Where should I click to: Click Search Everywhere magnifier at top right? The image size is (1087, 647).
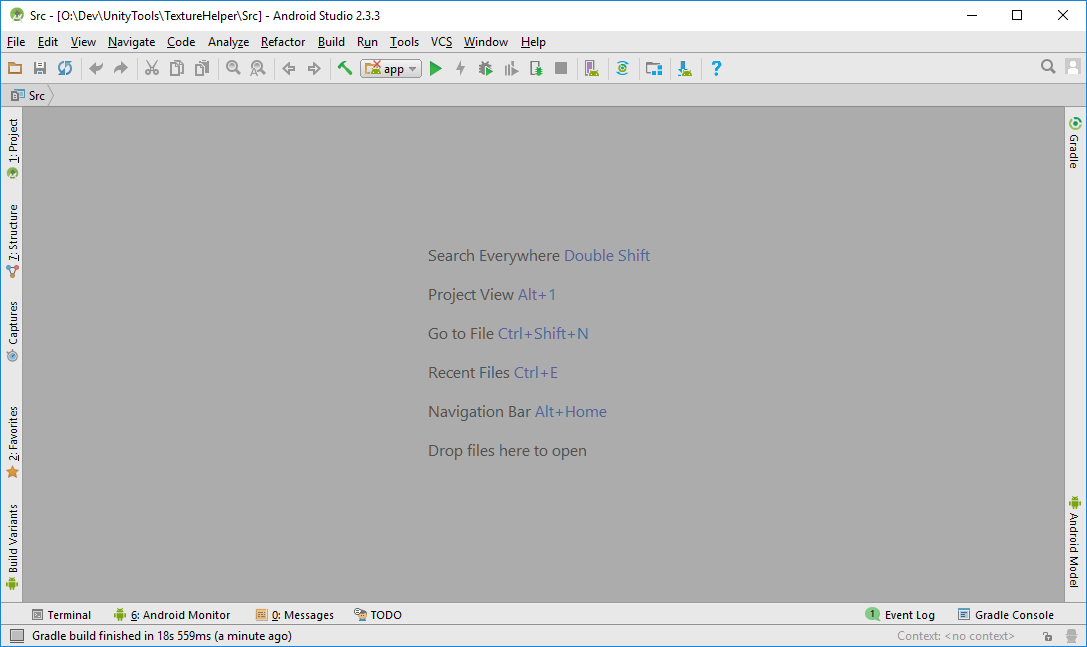[1048, 67]
